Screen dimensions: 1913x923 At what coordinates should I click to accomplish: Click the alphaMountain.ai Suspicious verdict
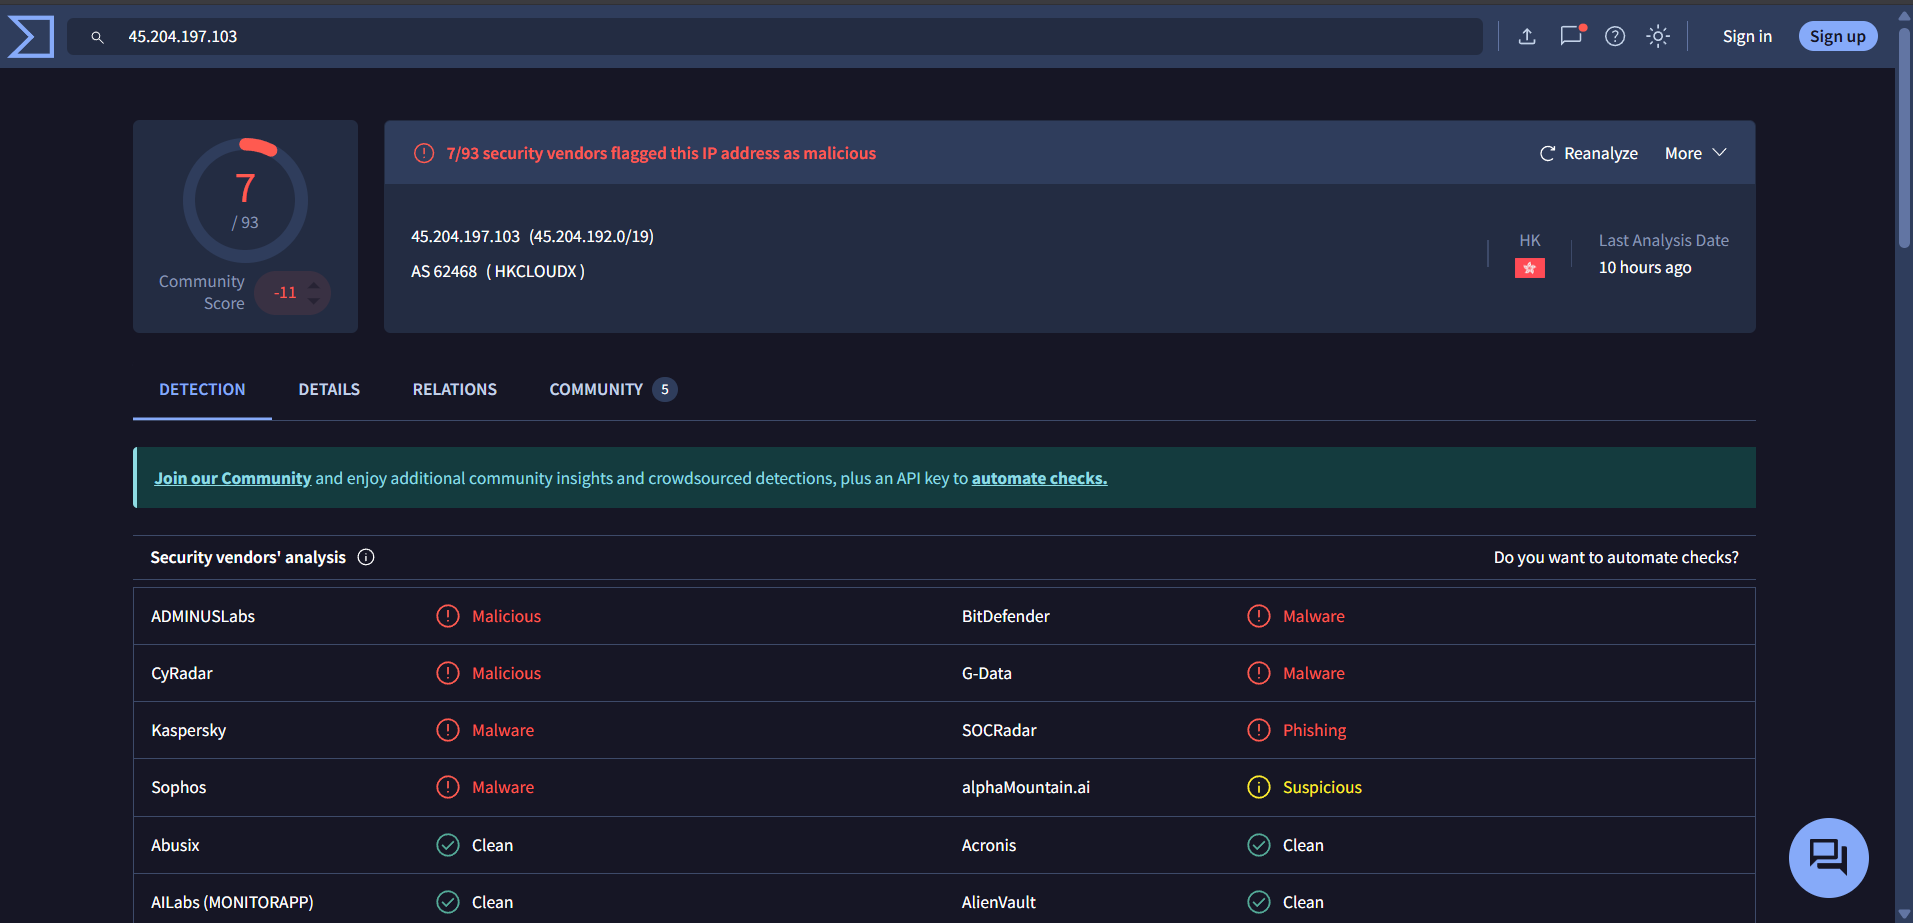click(1322, 787)
